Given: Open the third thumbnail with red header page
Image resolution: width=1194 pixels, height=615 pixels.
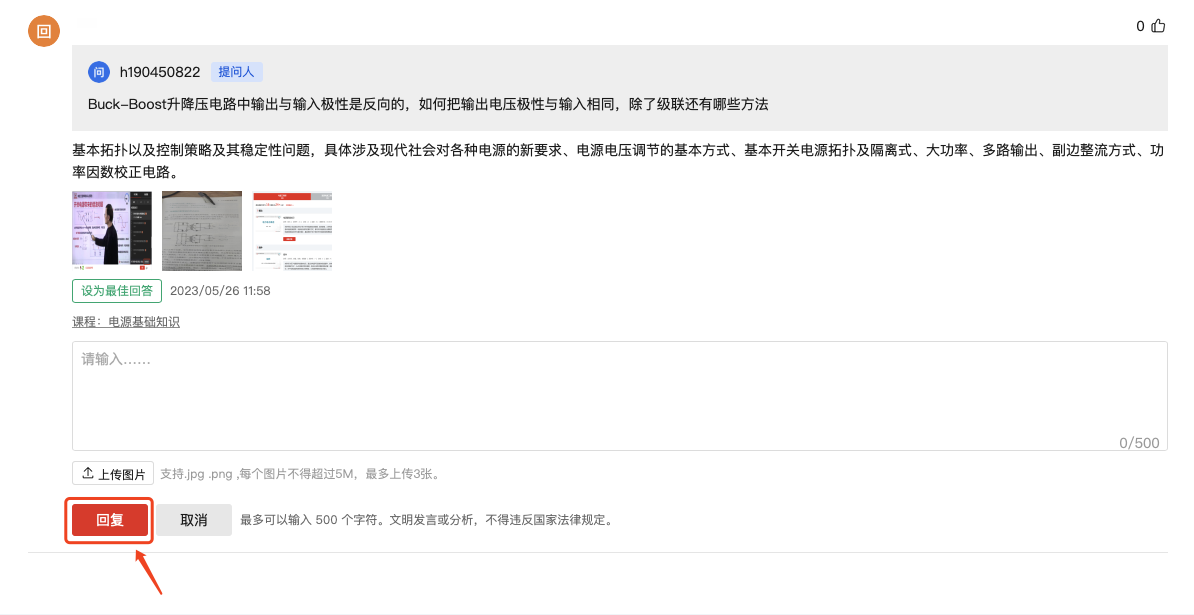Looking at the screenshot, I should (x=292, y=231).
